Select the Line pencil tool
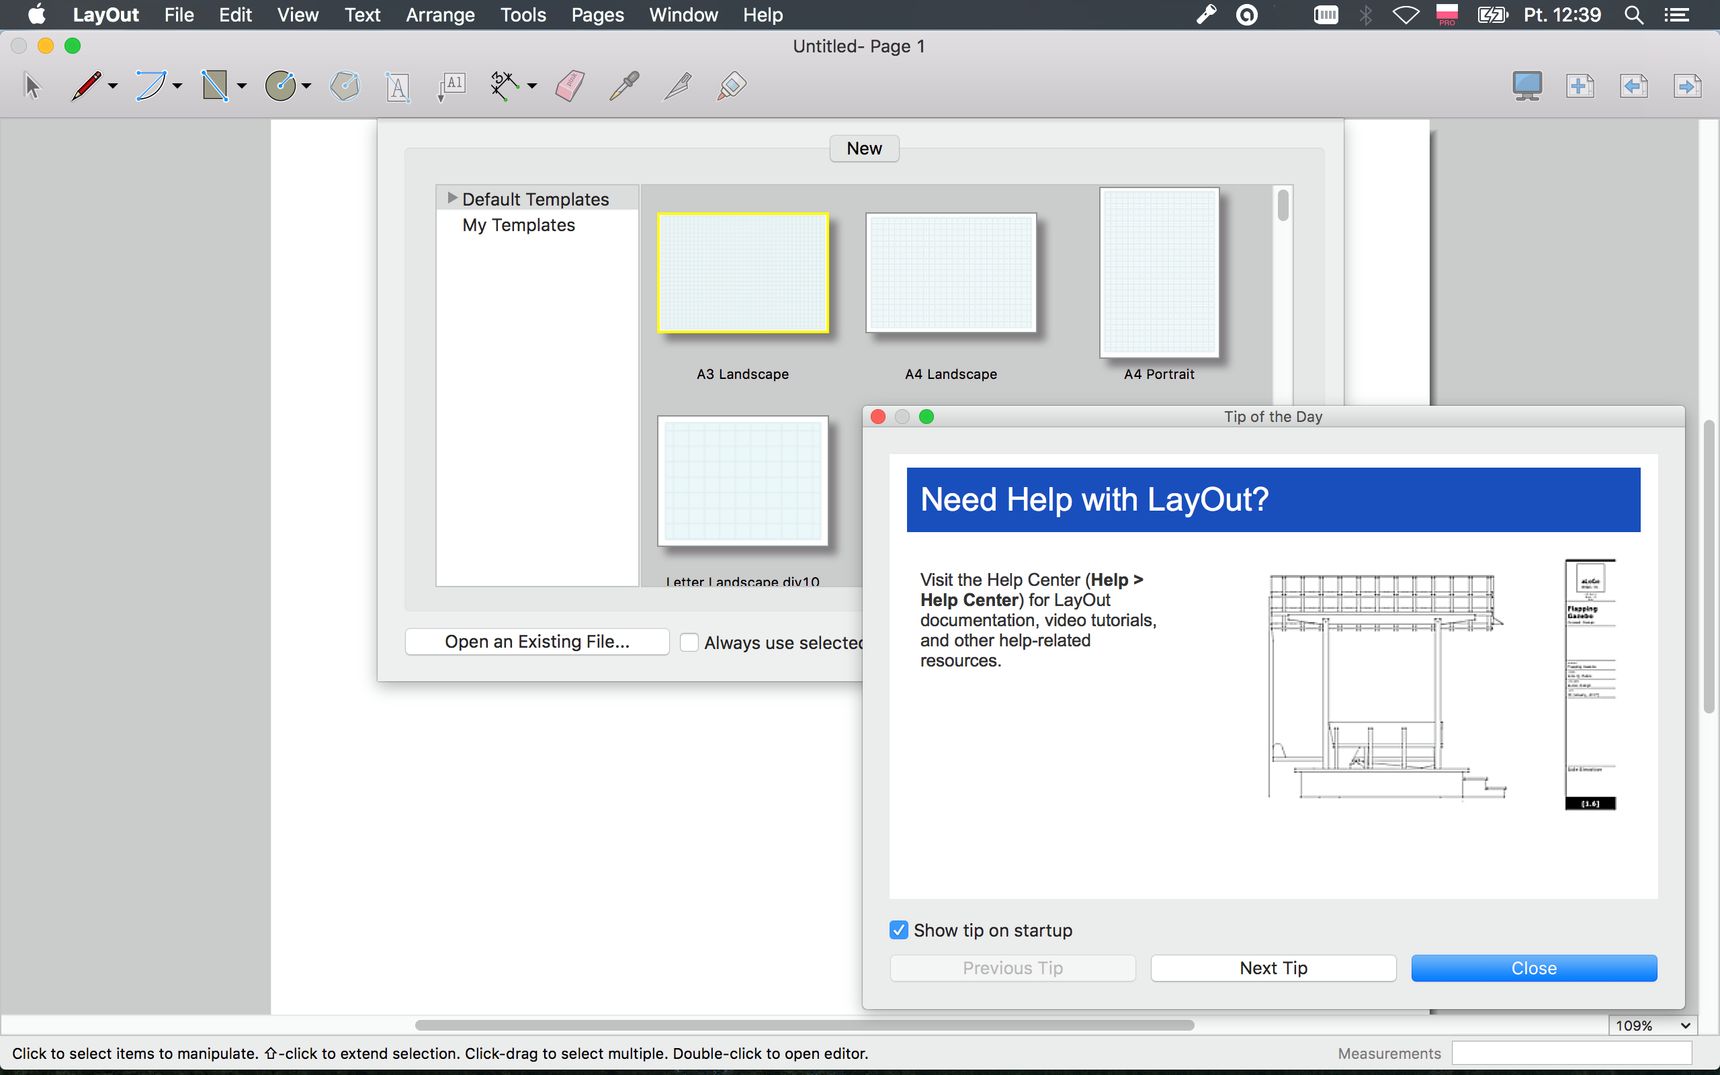The height and width of the screenshot is (1075, 1720). (86, 86)
